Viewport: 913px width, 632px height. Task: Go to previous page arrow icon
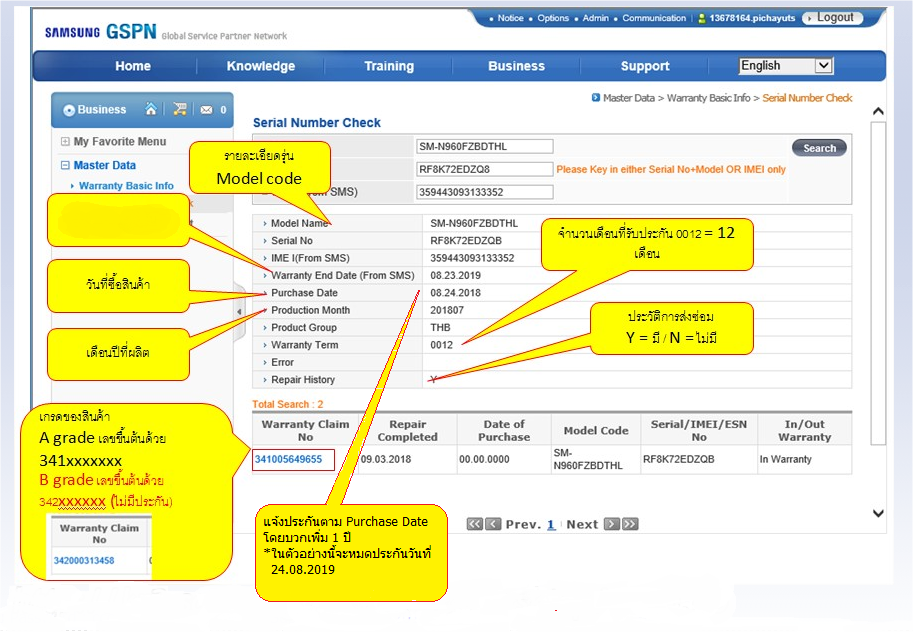coord(493,524)
